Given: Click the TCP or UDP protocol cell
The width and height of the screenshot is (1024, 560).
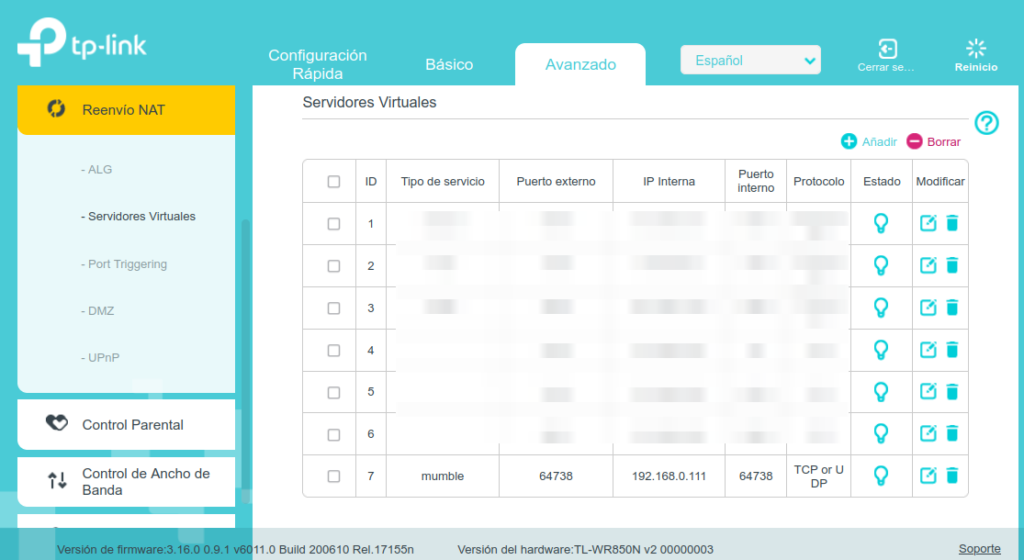Looking at the screenshot, I should click(x=819, y=476).
